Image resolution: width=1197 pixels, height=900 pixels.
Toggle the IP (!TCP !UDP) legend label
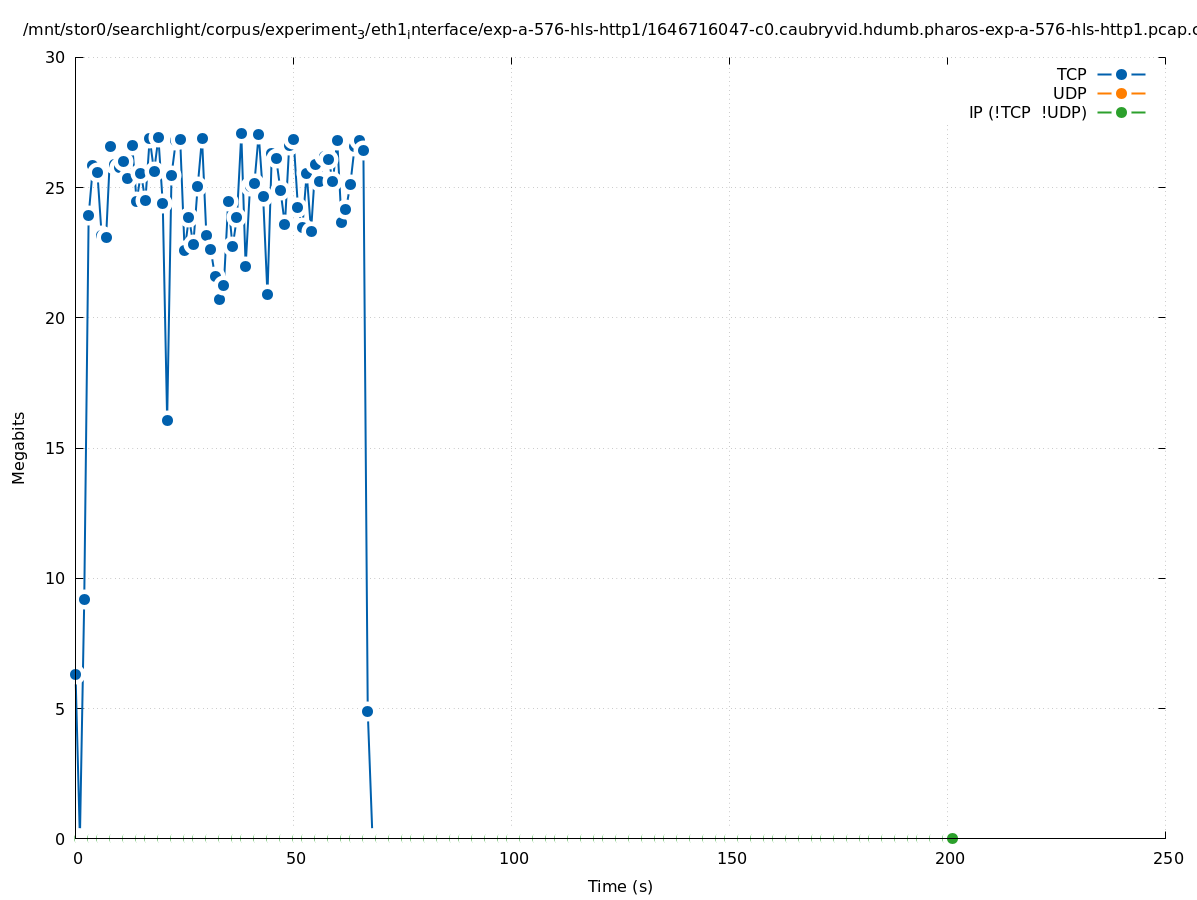point(1027,113)
